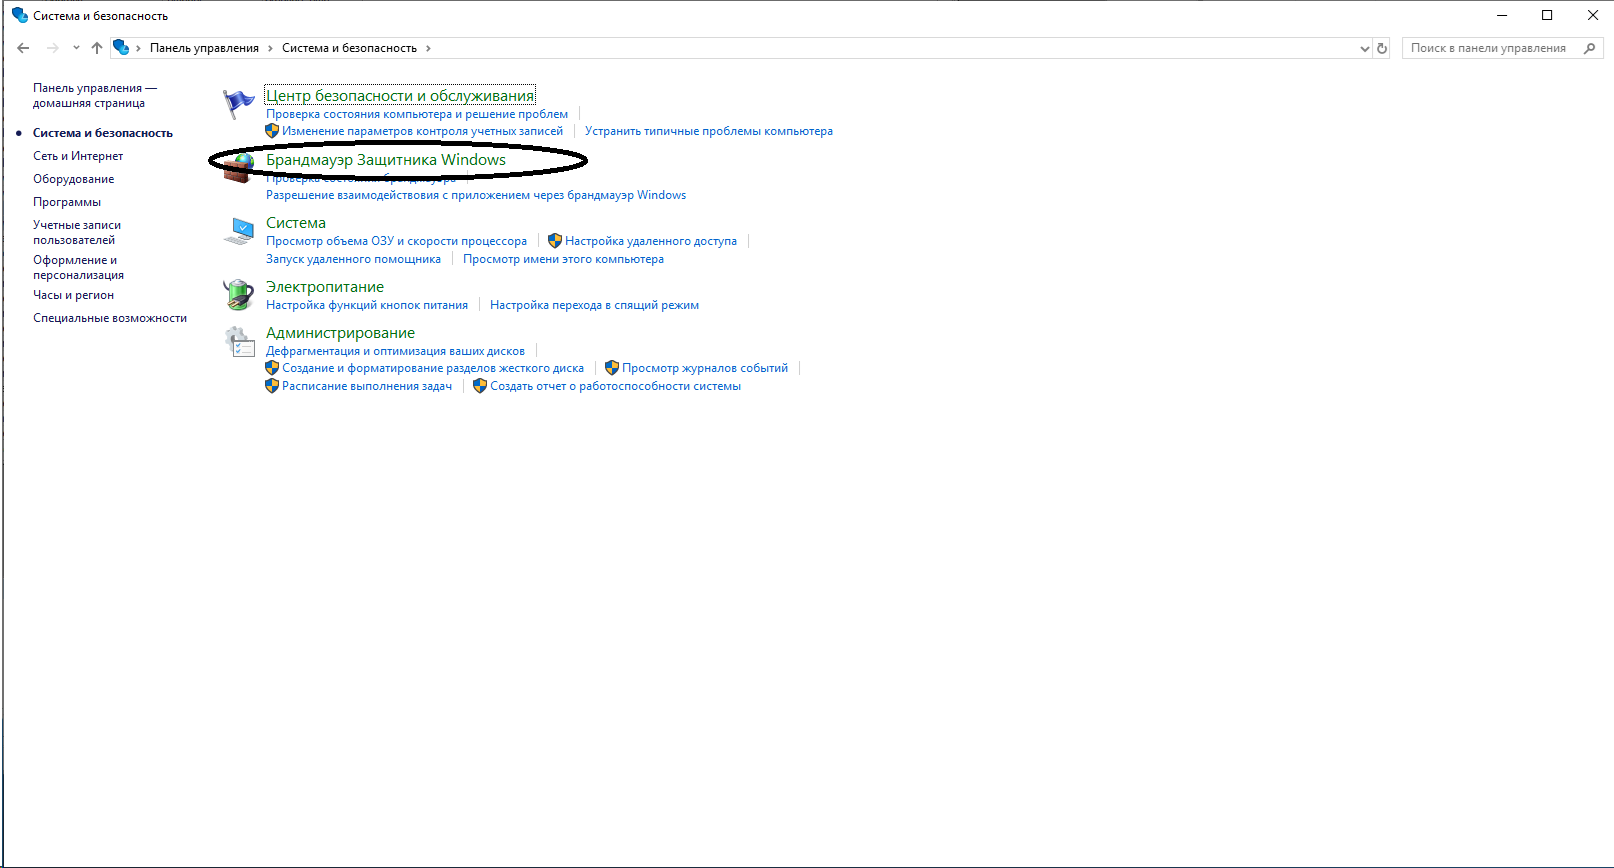Expand chevron after Панель управления breadcrumb
Image resolution: width=1614 pixels, height=868 pixels.
(x=270, y=48)
